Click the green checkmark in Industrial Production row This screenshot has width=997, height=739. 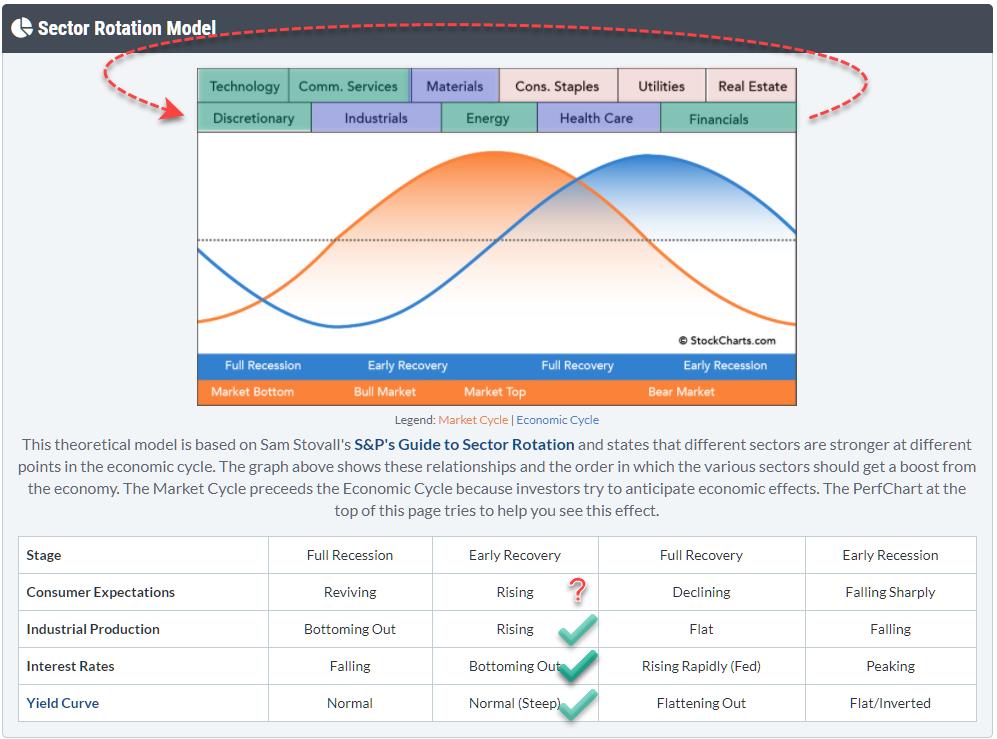(578, 629)
